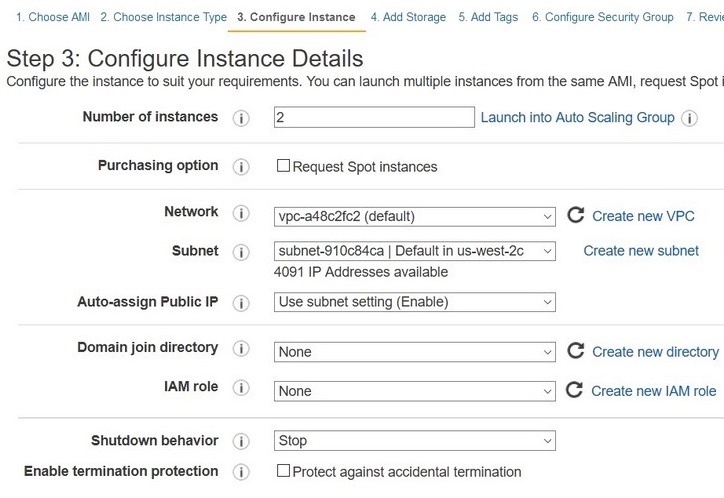Click the '4091 IP Addresses available' text
The image size is (724, 498).
coord(361,272)
